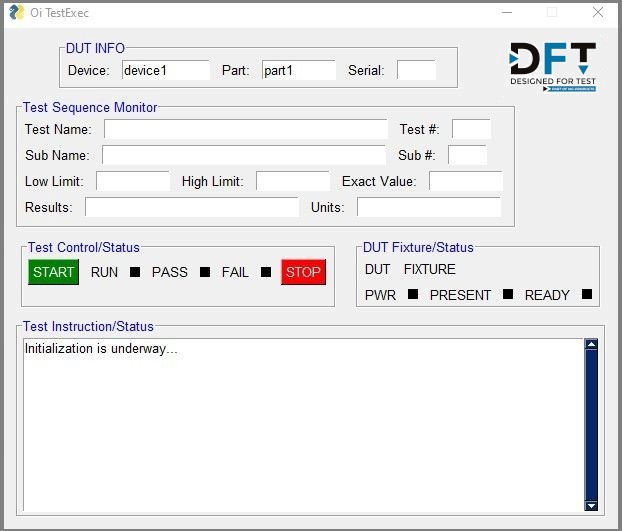Click the PWR indicator square
Viewport: 622px width, 531px height.
(x=412, y=294)
